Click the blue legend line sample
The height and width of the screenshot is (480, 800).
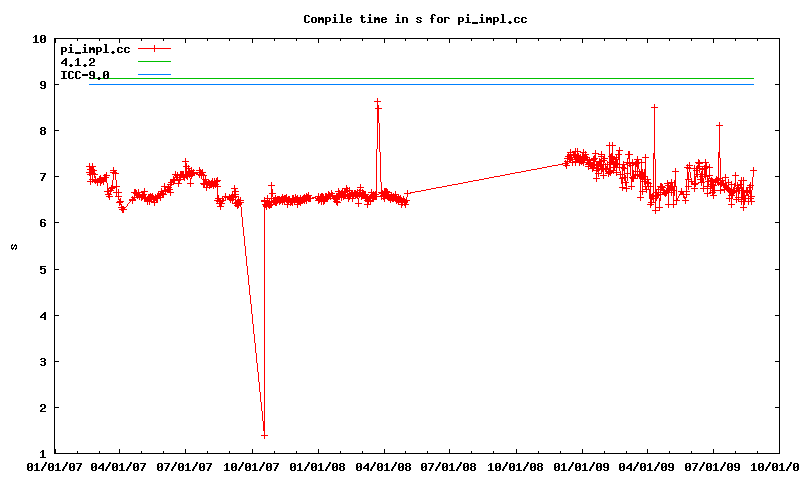155,75
